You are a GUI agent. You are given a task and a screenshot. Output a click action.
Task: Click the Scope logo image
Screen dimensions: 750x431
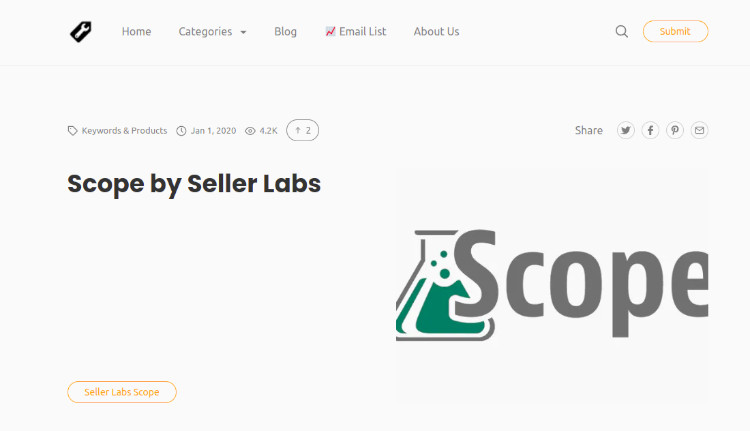coord(552,285)
